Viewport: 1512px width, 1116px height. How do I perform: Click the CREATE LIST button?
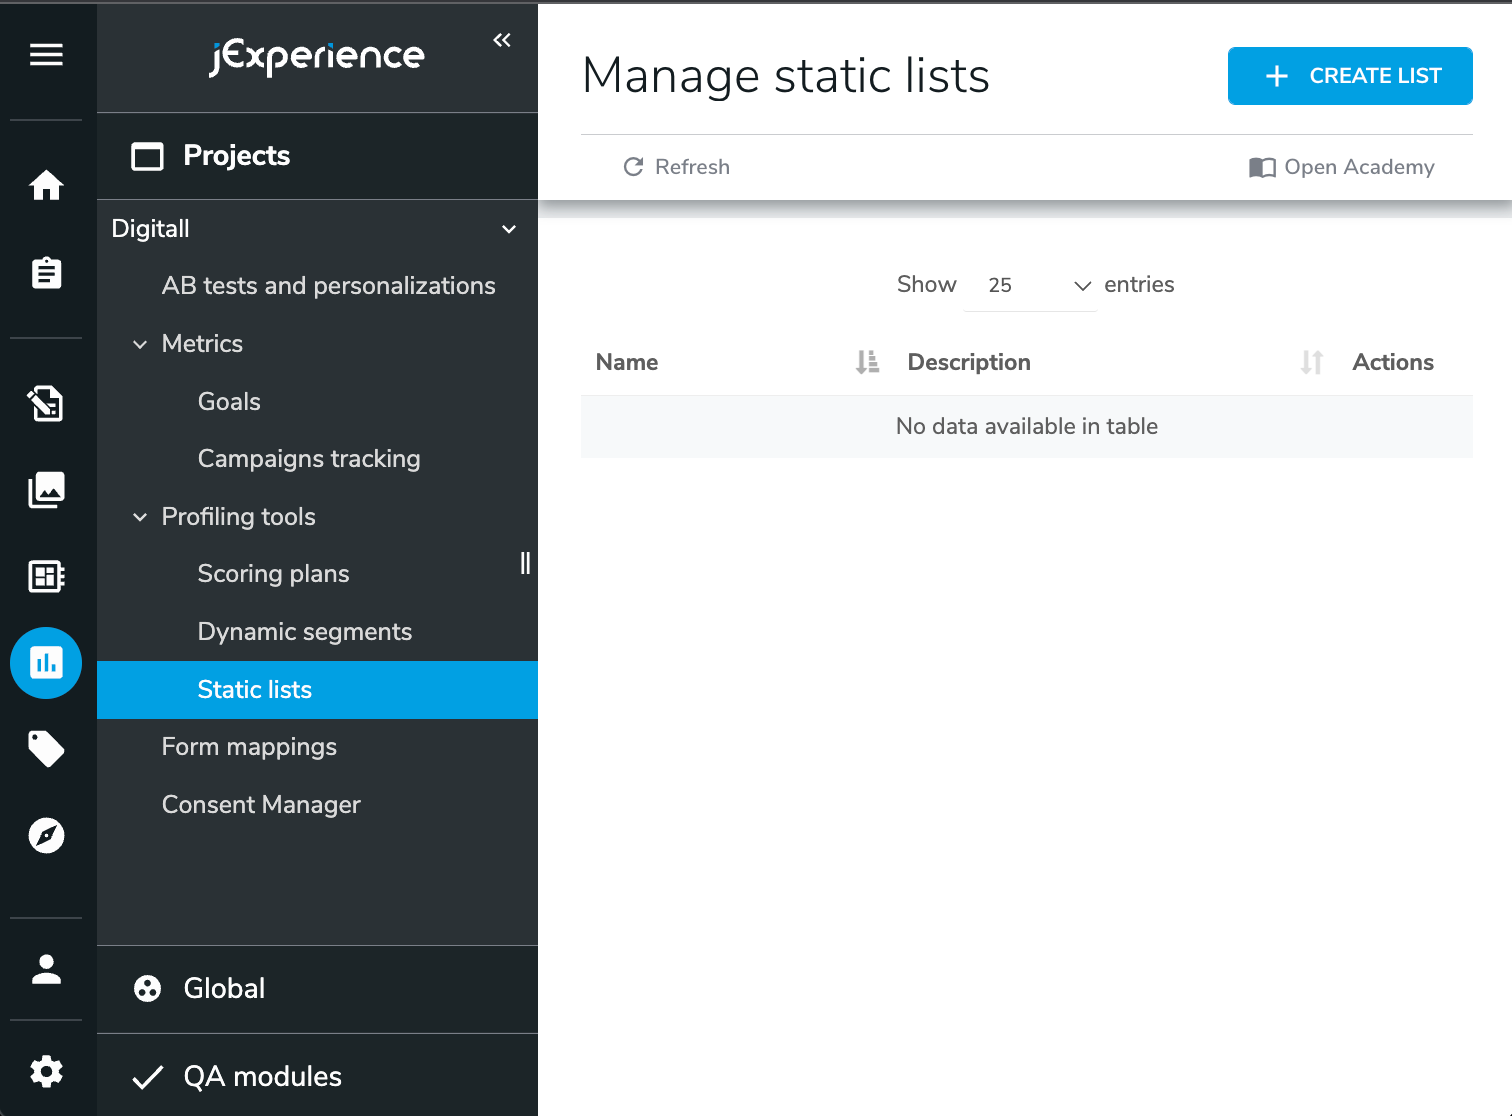click(1349, 75)
